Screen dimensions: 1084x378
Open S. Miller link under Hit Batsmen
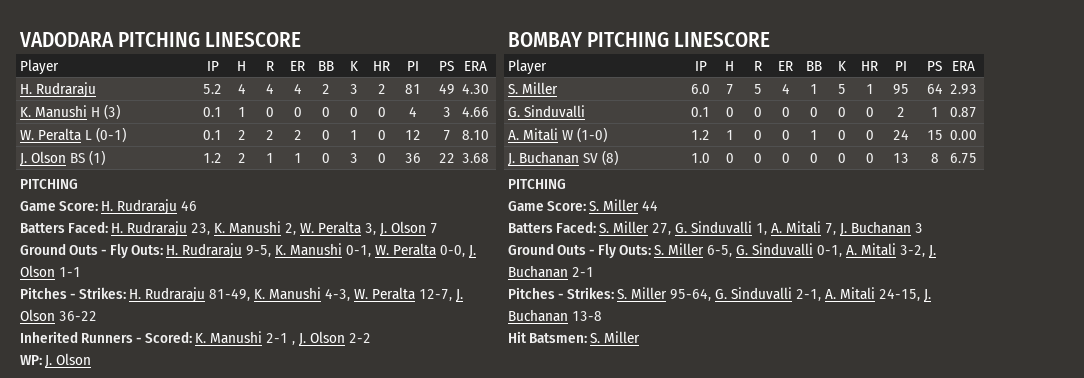coord(615,338)
